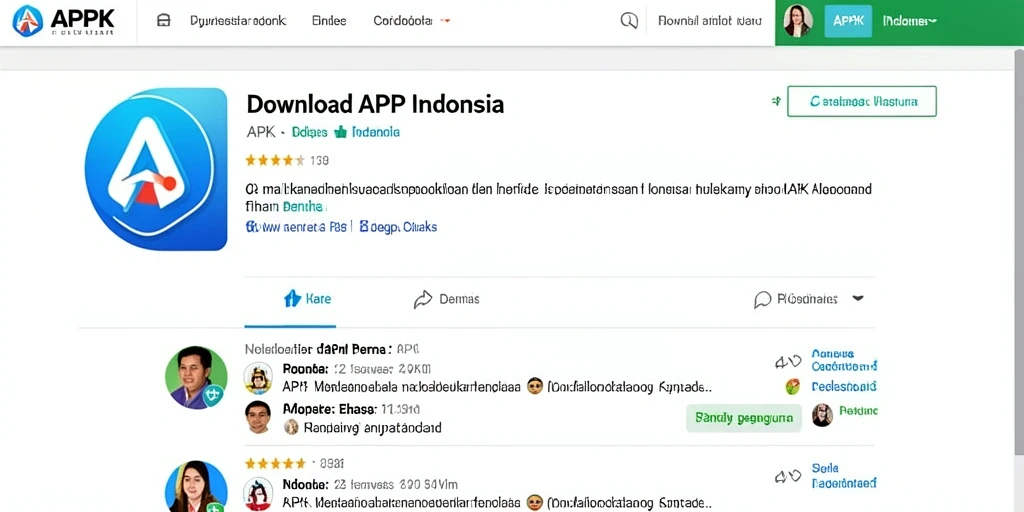Viewport: 1024px width, 512px height.
Task: Click the Mopete: Ehasa name
Action: coord(329,409)
